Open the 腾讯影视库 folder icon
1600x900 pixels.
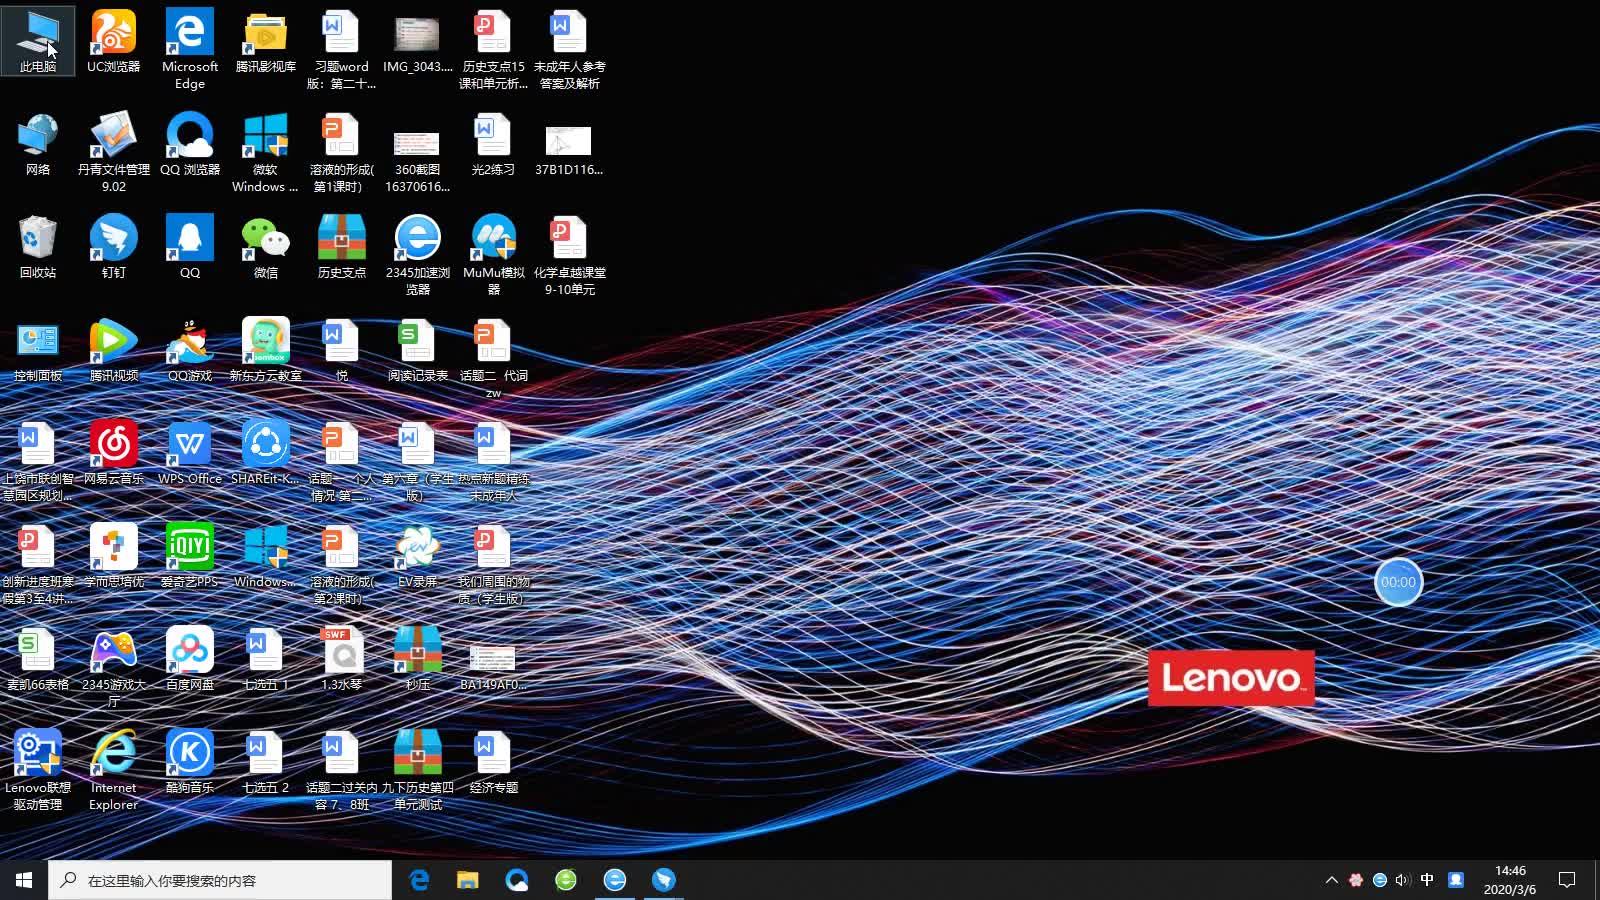[x=266, y=41]
